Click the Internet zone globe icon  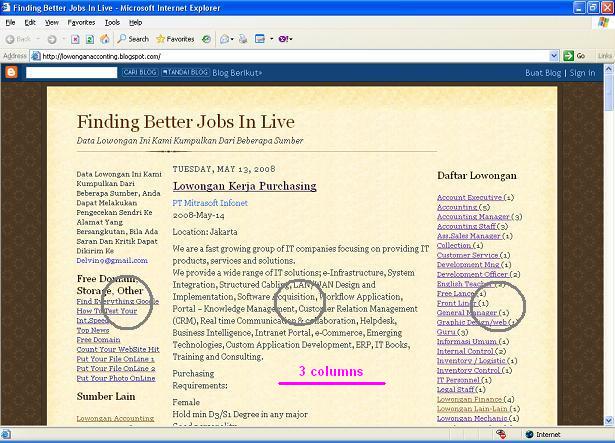529,434
